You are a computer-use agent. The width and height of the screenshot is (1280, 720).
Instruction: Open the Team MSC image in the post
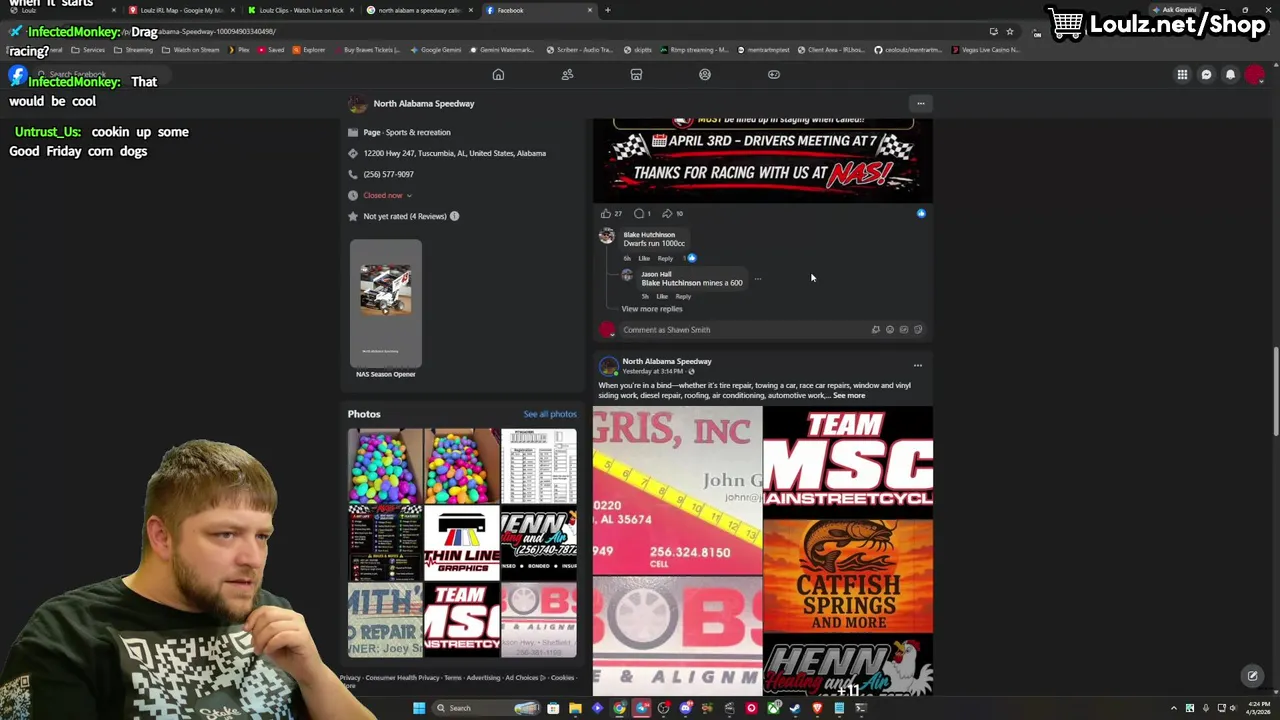(x=848, y=461)
